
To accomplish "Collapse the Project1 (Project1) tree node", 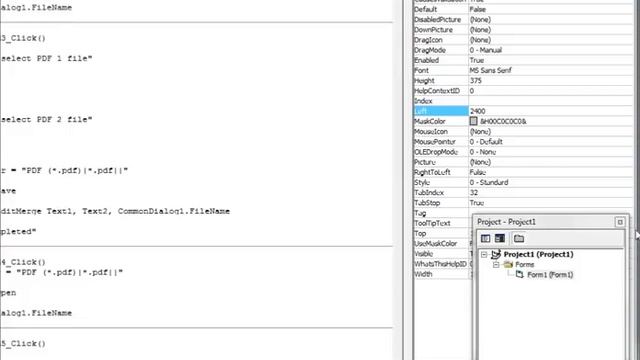I will pyautogui.click(x=484, y=254).
